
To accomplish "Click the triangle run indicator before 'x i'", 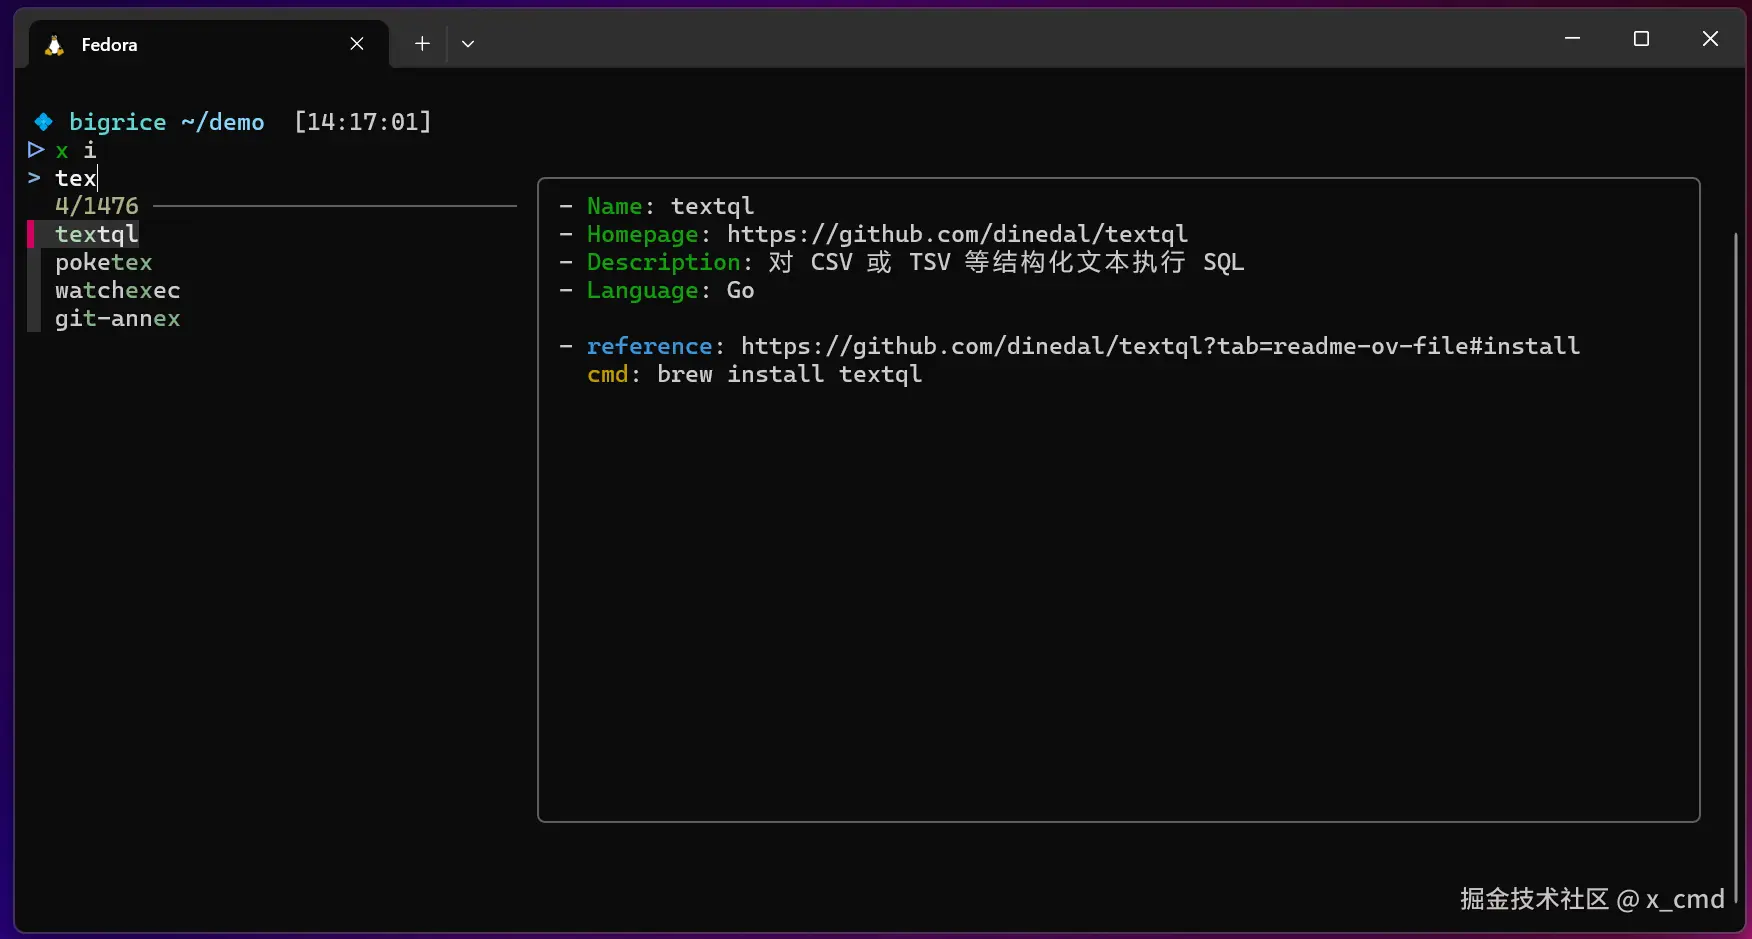I will 35,150.
